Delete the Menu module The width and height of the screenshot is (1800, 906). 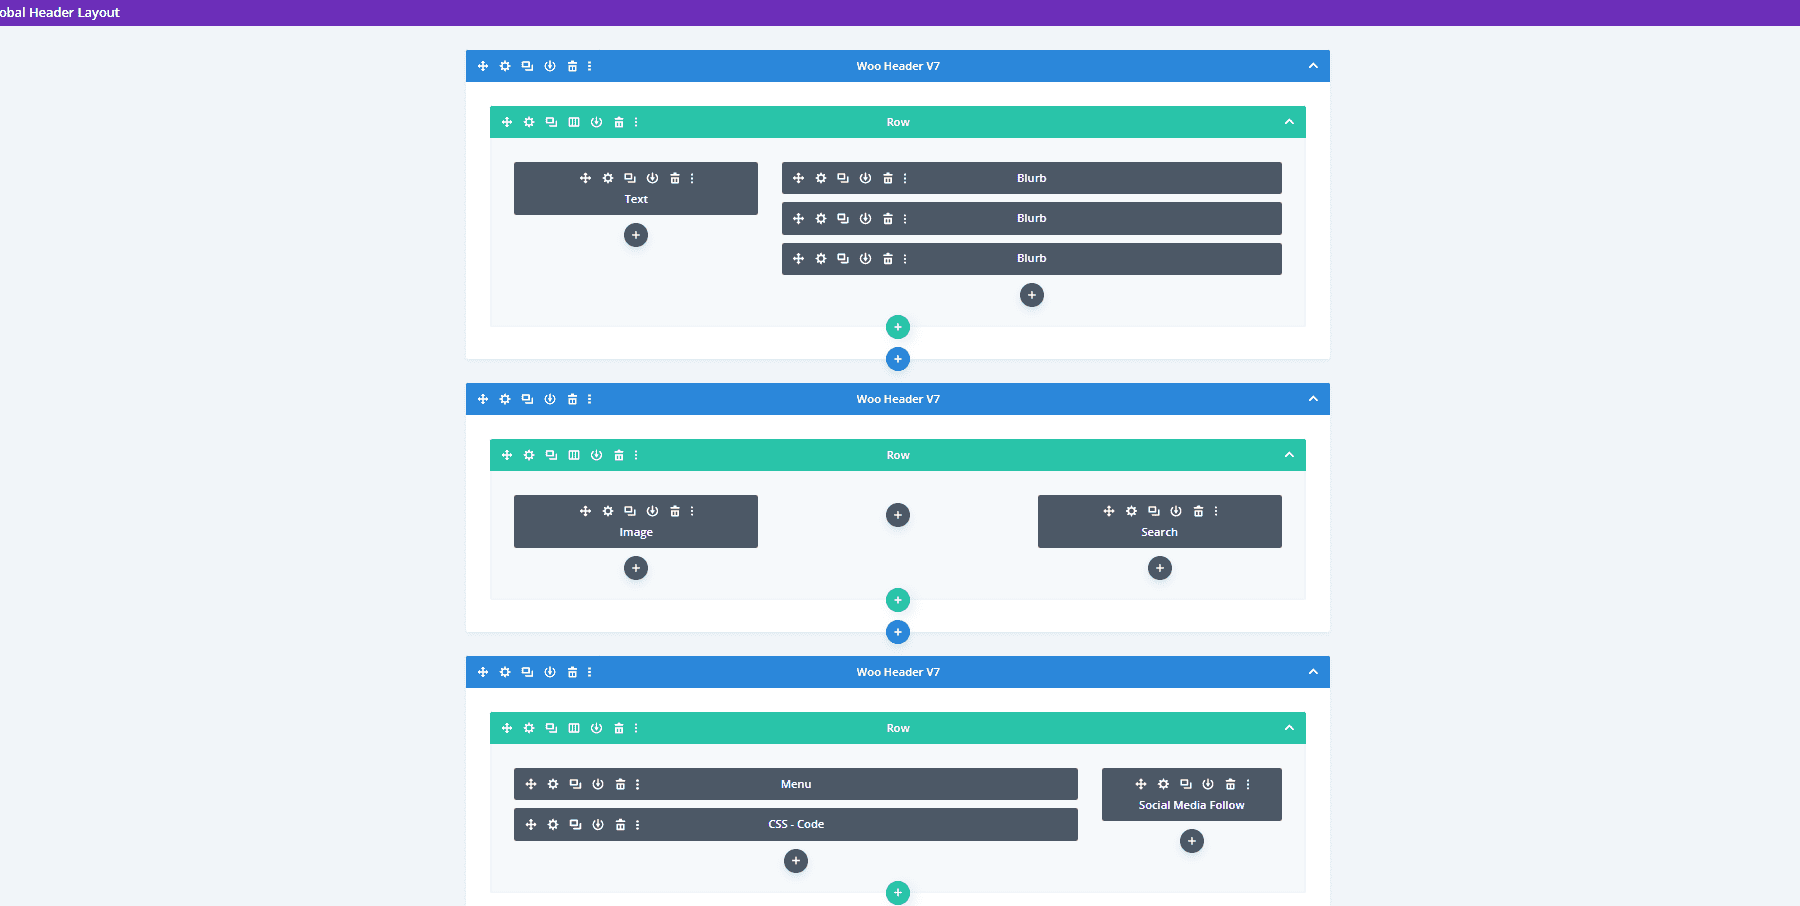point(620,784)
